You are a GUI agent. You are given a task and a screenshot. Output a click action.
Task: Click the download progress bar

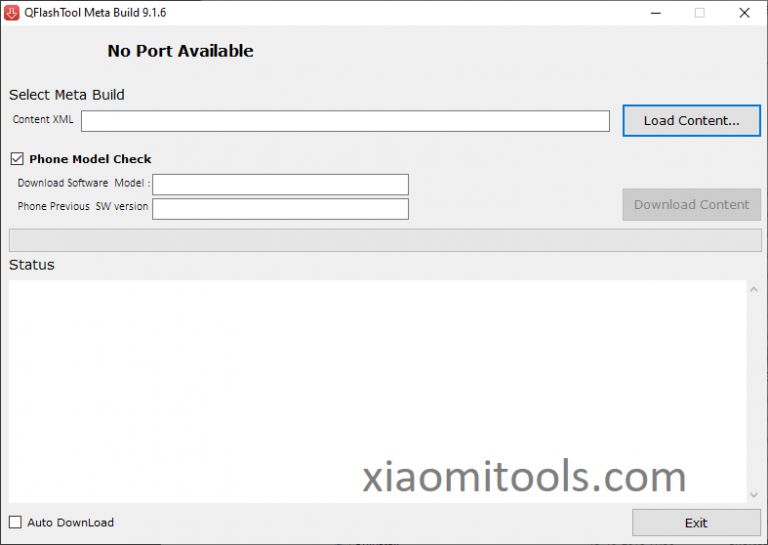(x=384, y=240)
